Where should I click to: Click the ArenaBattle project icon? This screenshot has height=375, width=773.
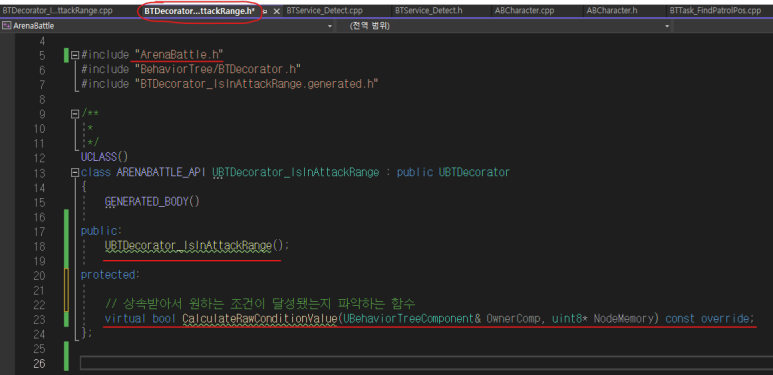7,26
